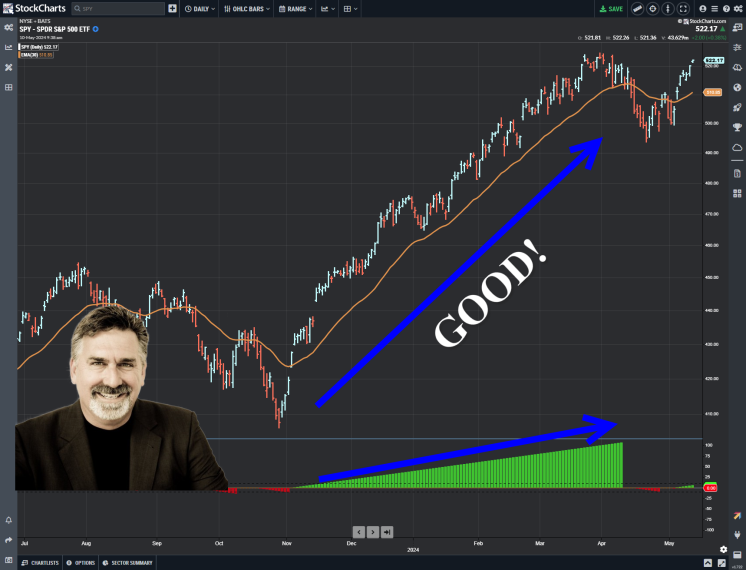Toggle the vertical inspect line tool

pos(668,9)
